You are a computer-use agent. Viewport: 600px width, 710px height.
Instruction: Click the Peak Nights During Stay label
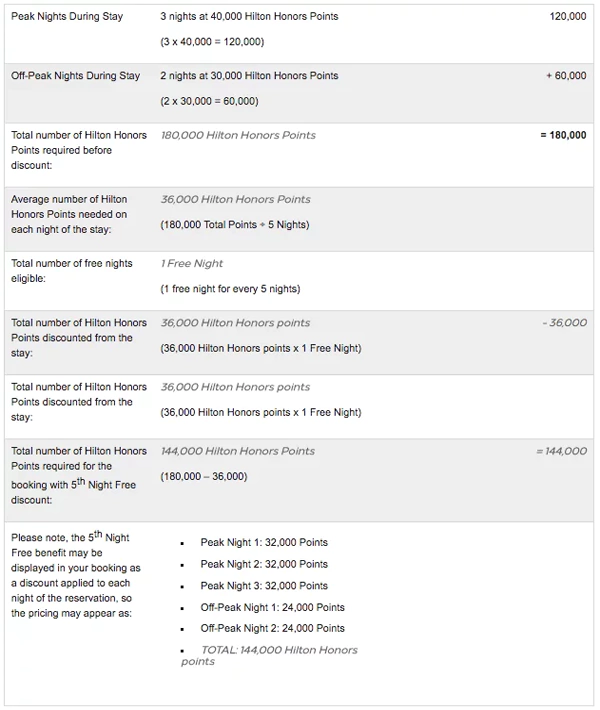[x=67, y=17]
